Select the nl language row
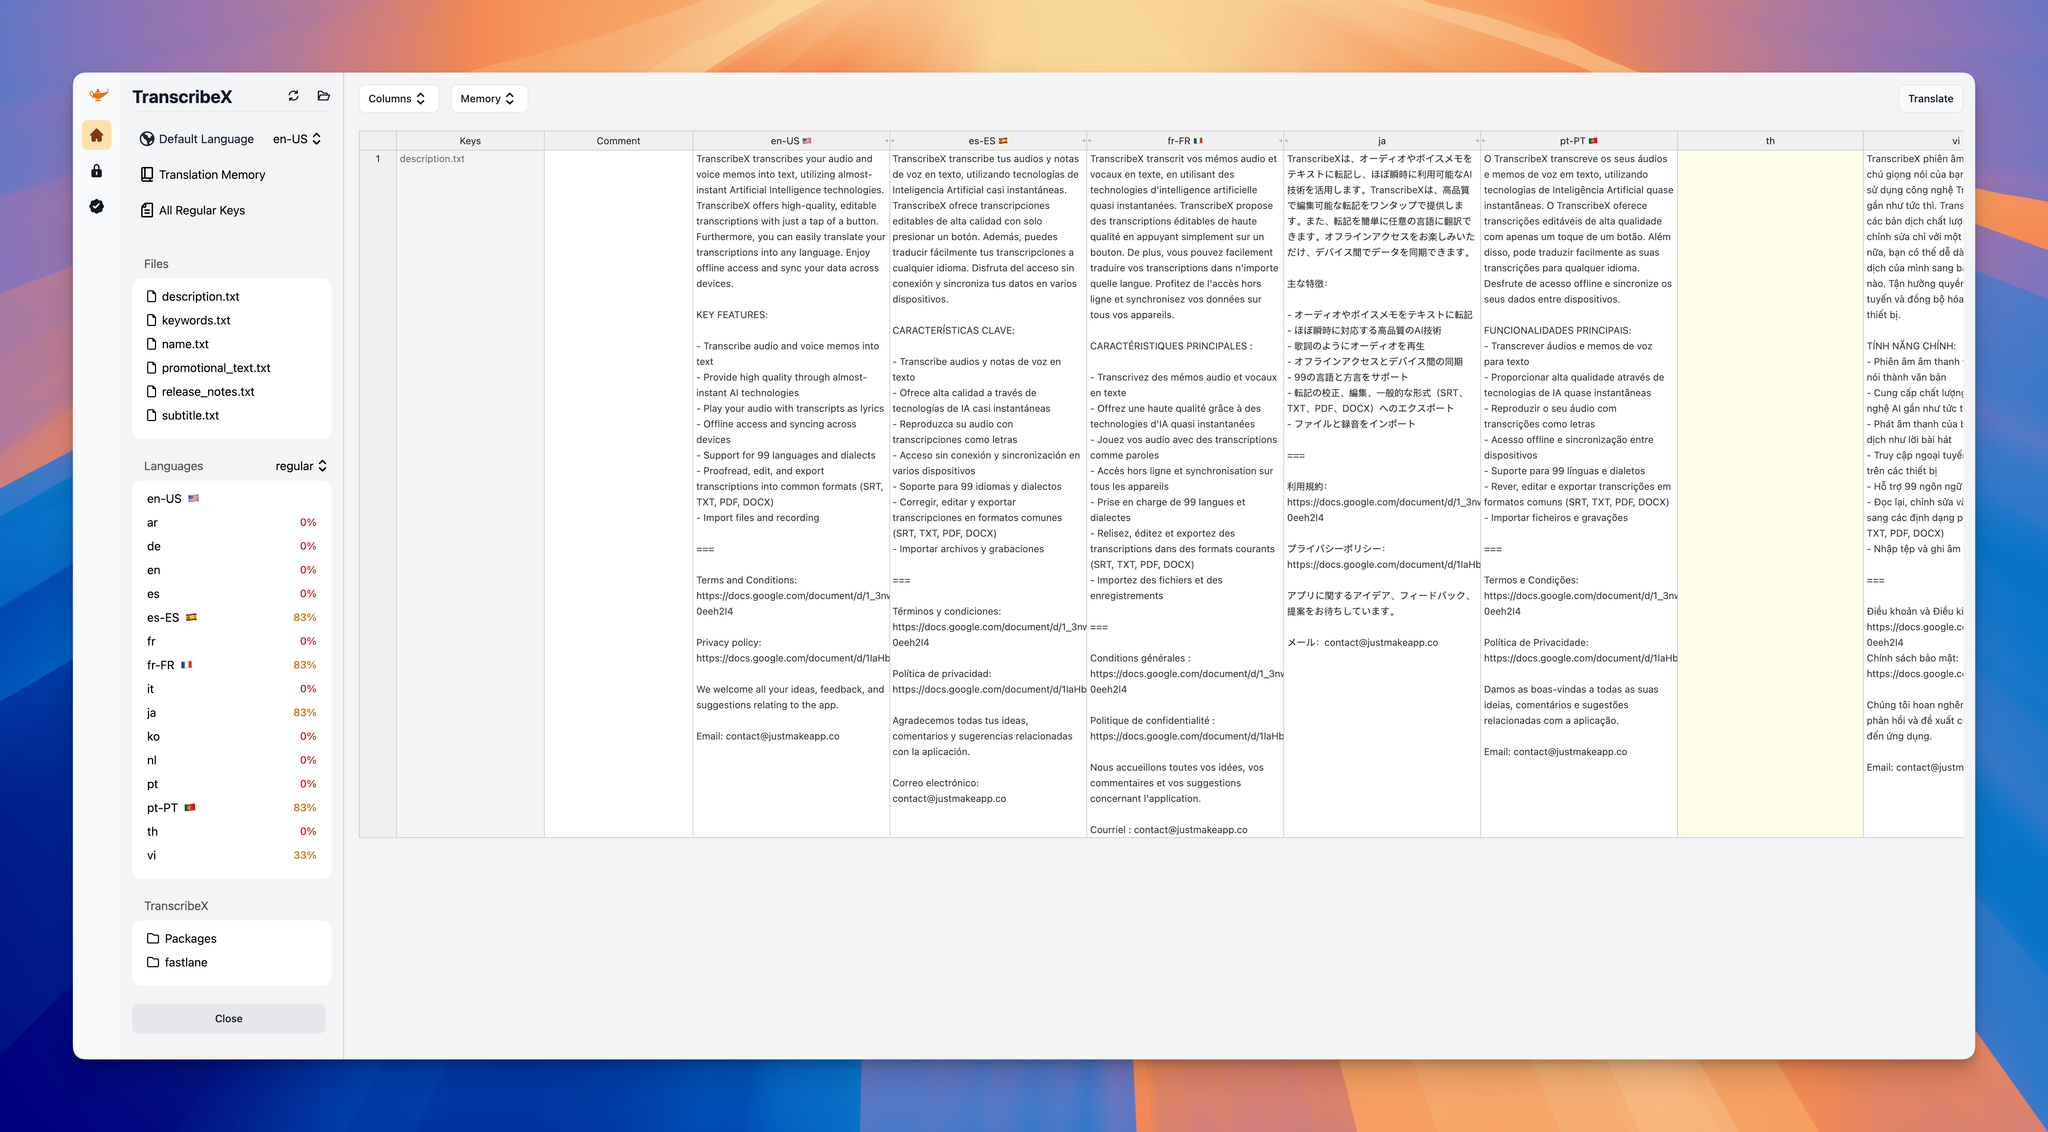The width and height of the screenshot is (2048, 1132). click(x=232, y=760)
